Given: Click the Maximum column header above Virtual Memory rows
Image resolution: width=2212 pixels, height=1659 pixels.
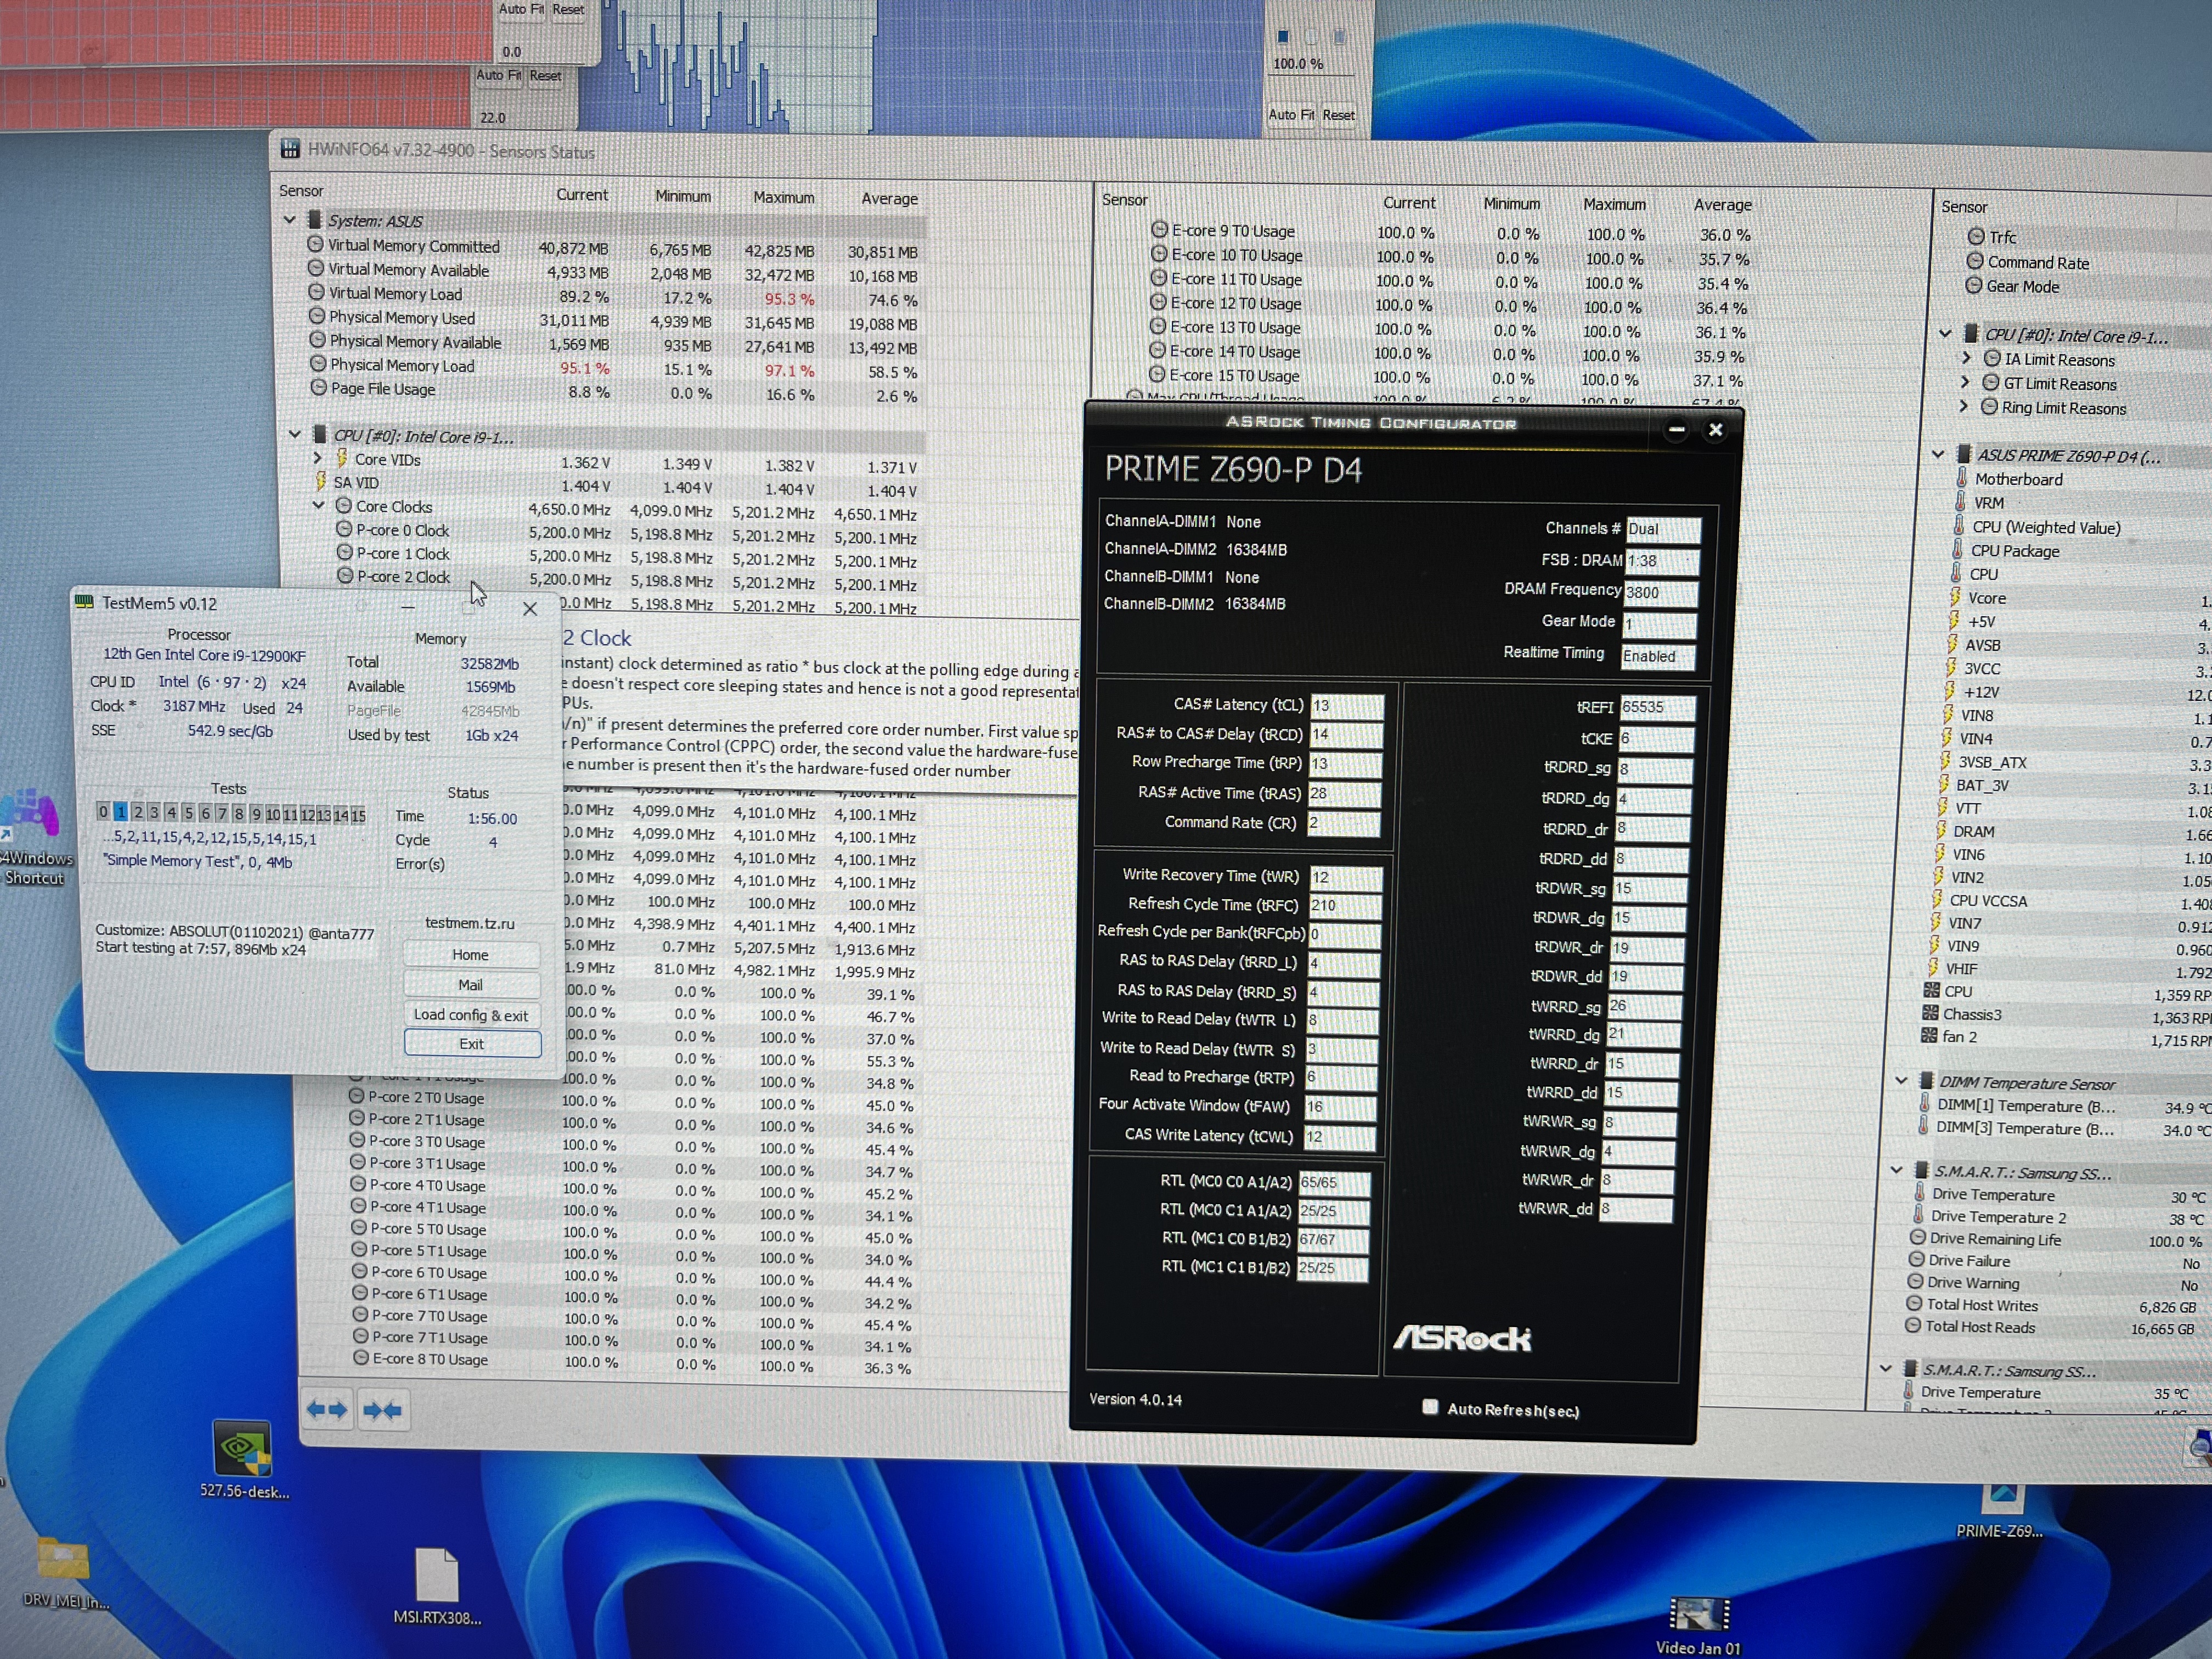Looking at the screenshot, I should pos(784,197).
